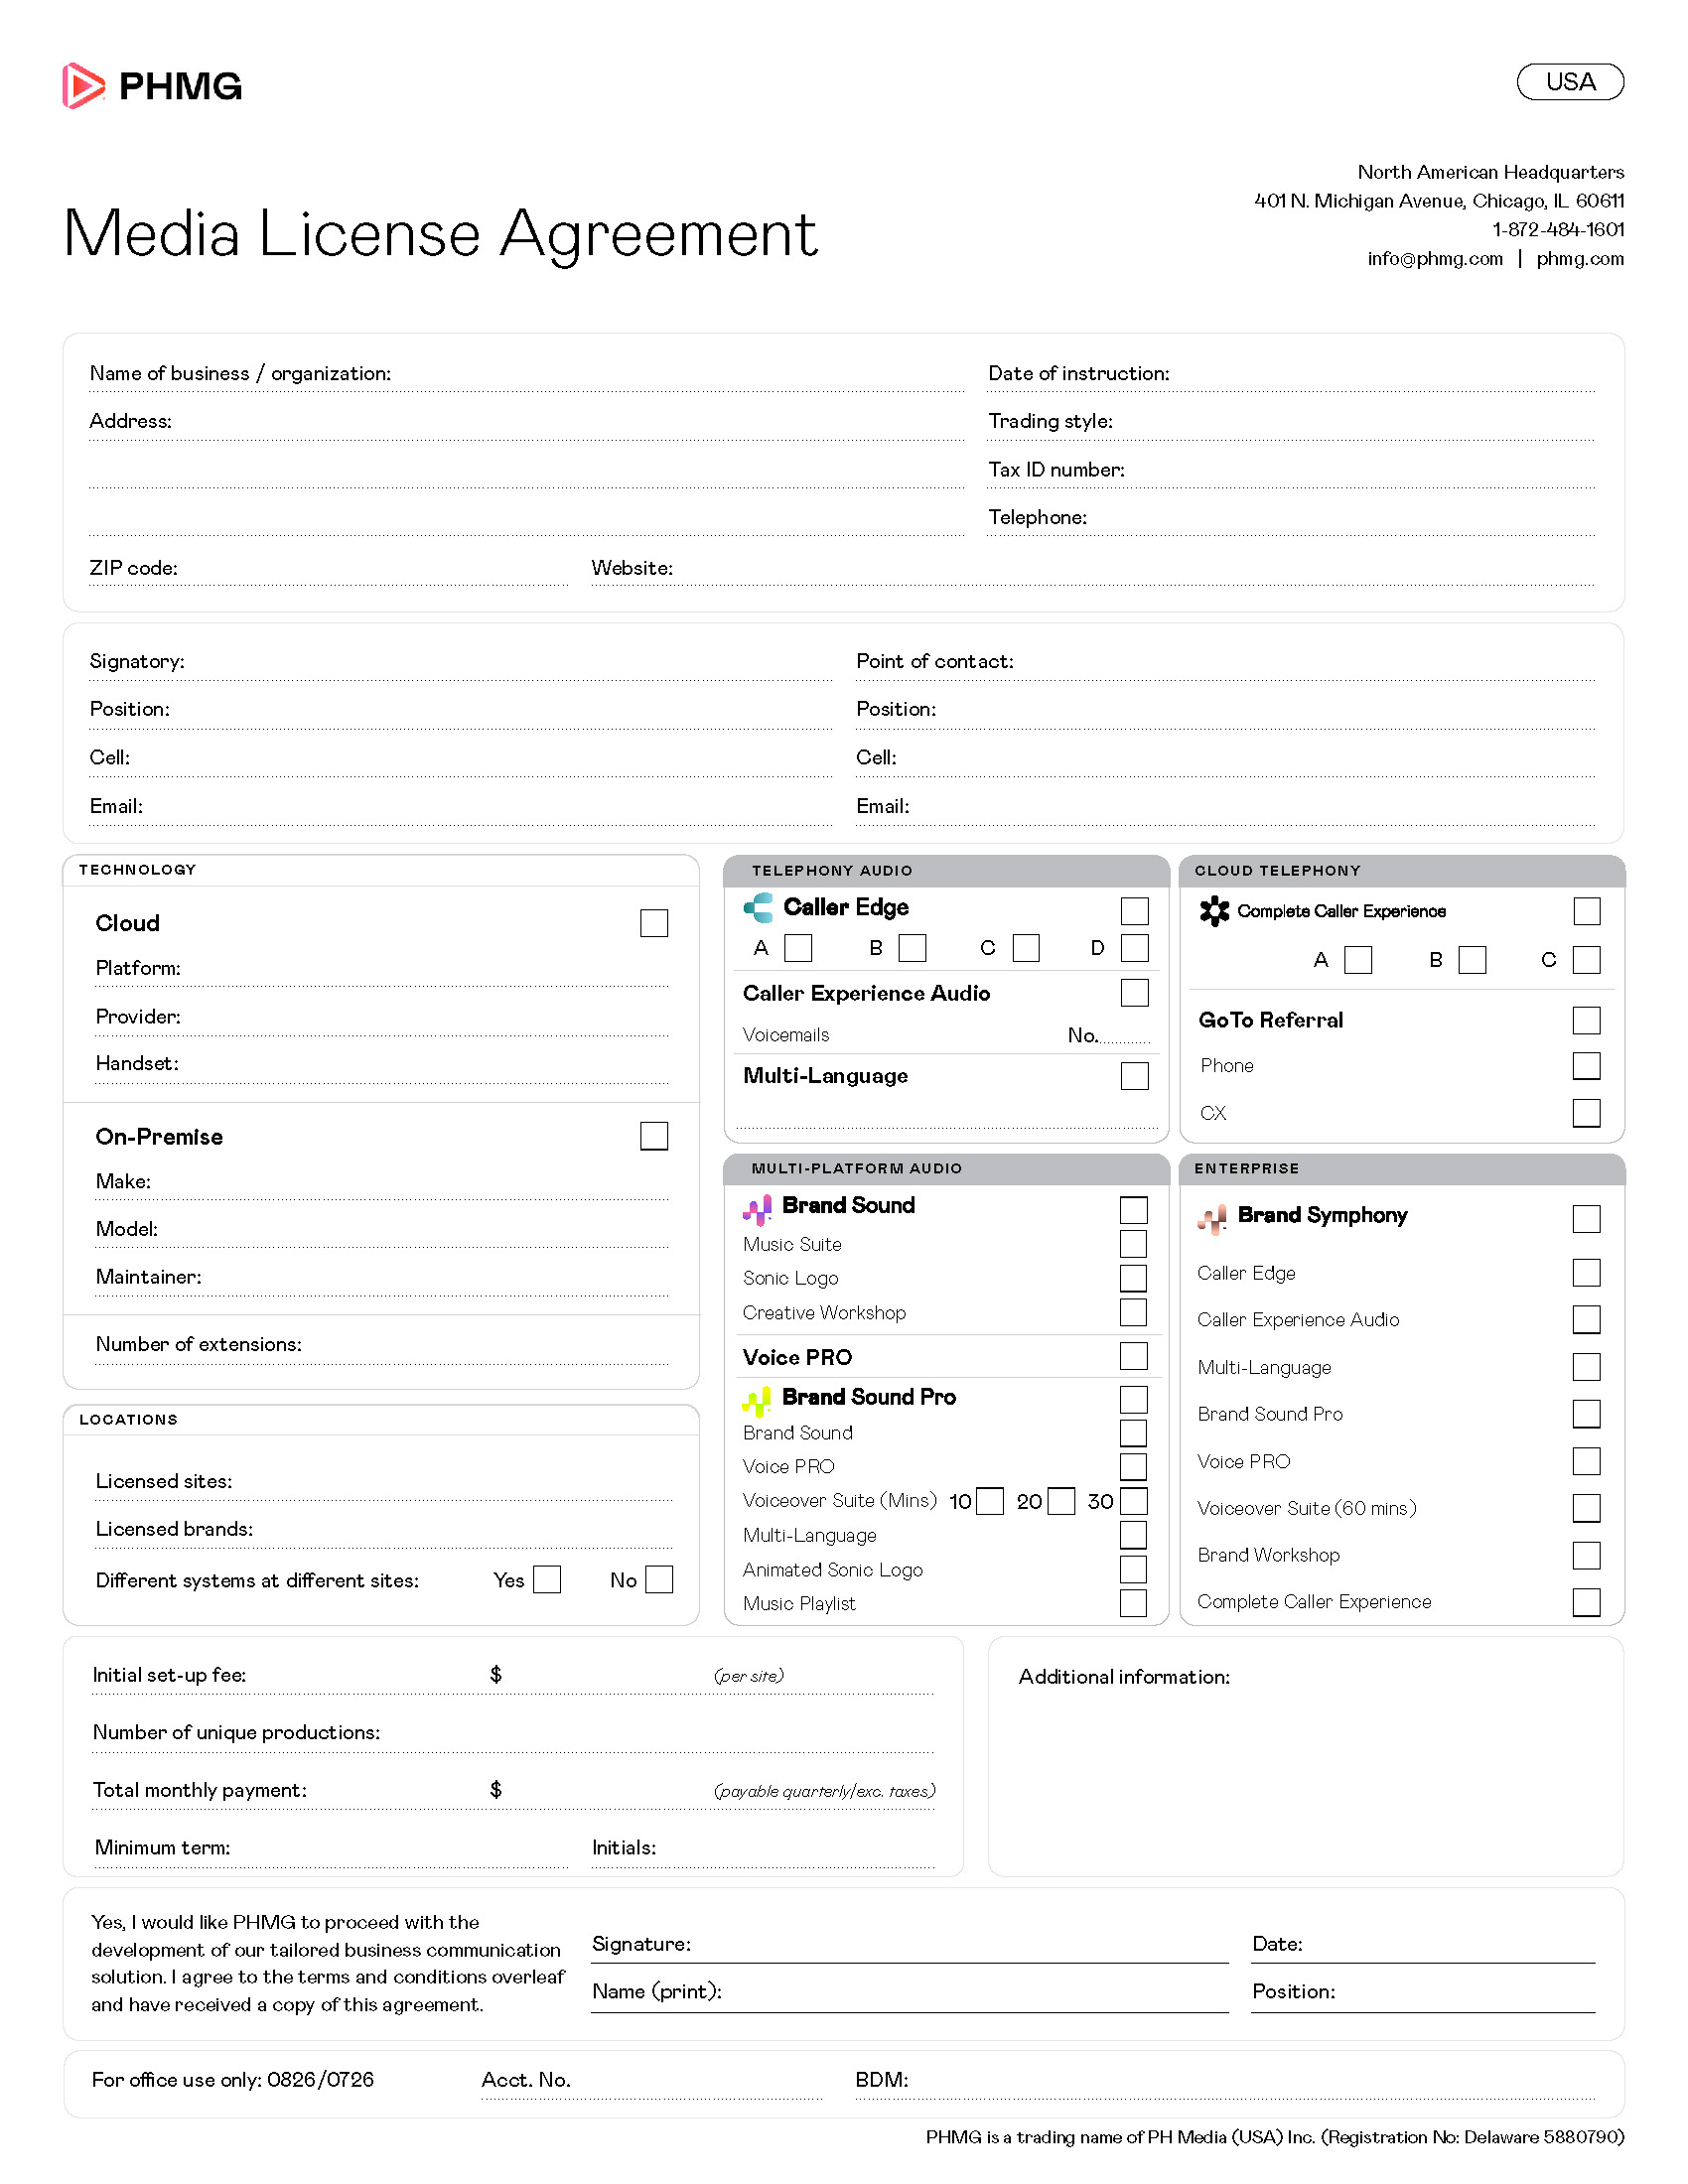1688x2184 pixels.
Task: Click the Caller Edge teal icon
Action: point(758,908)
